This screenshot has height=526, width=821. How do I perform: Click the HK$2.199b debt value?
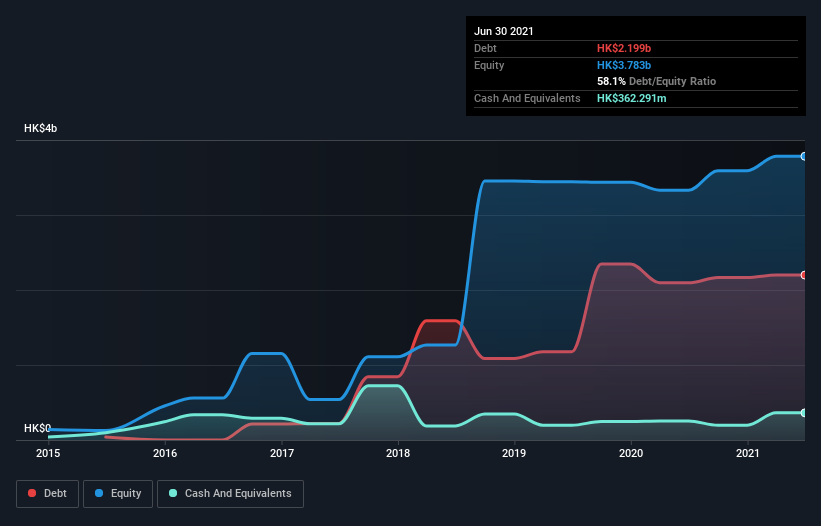click(624, 48)
